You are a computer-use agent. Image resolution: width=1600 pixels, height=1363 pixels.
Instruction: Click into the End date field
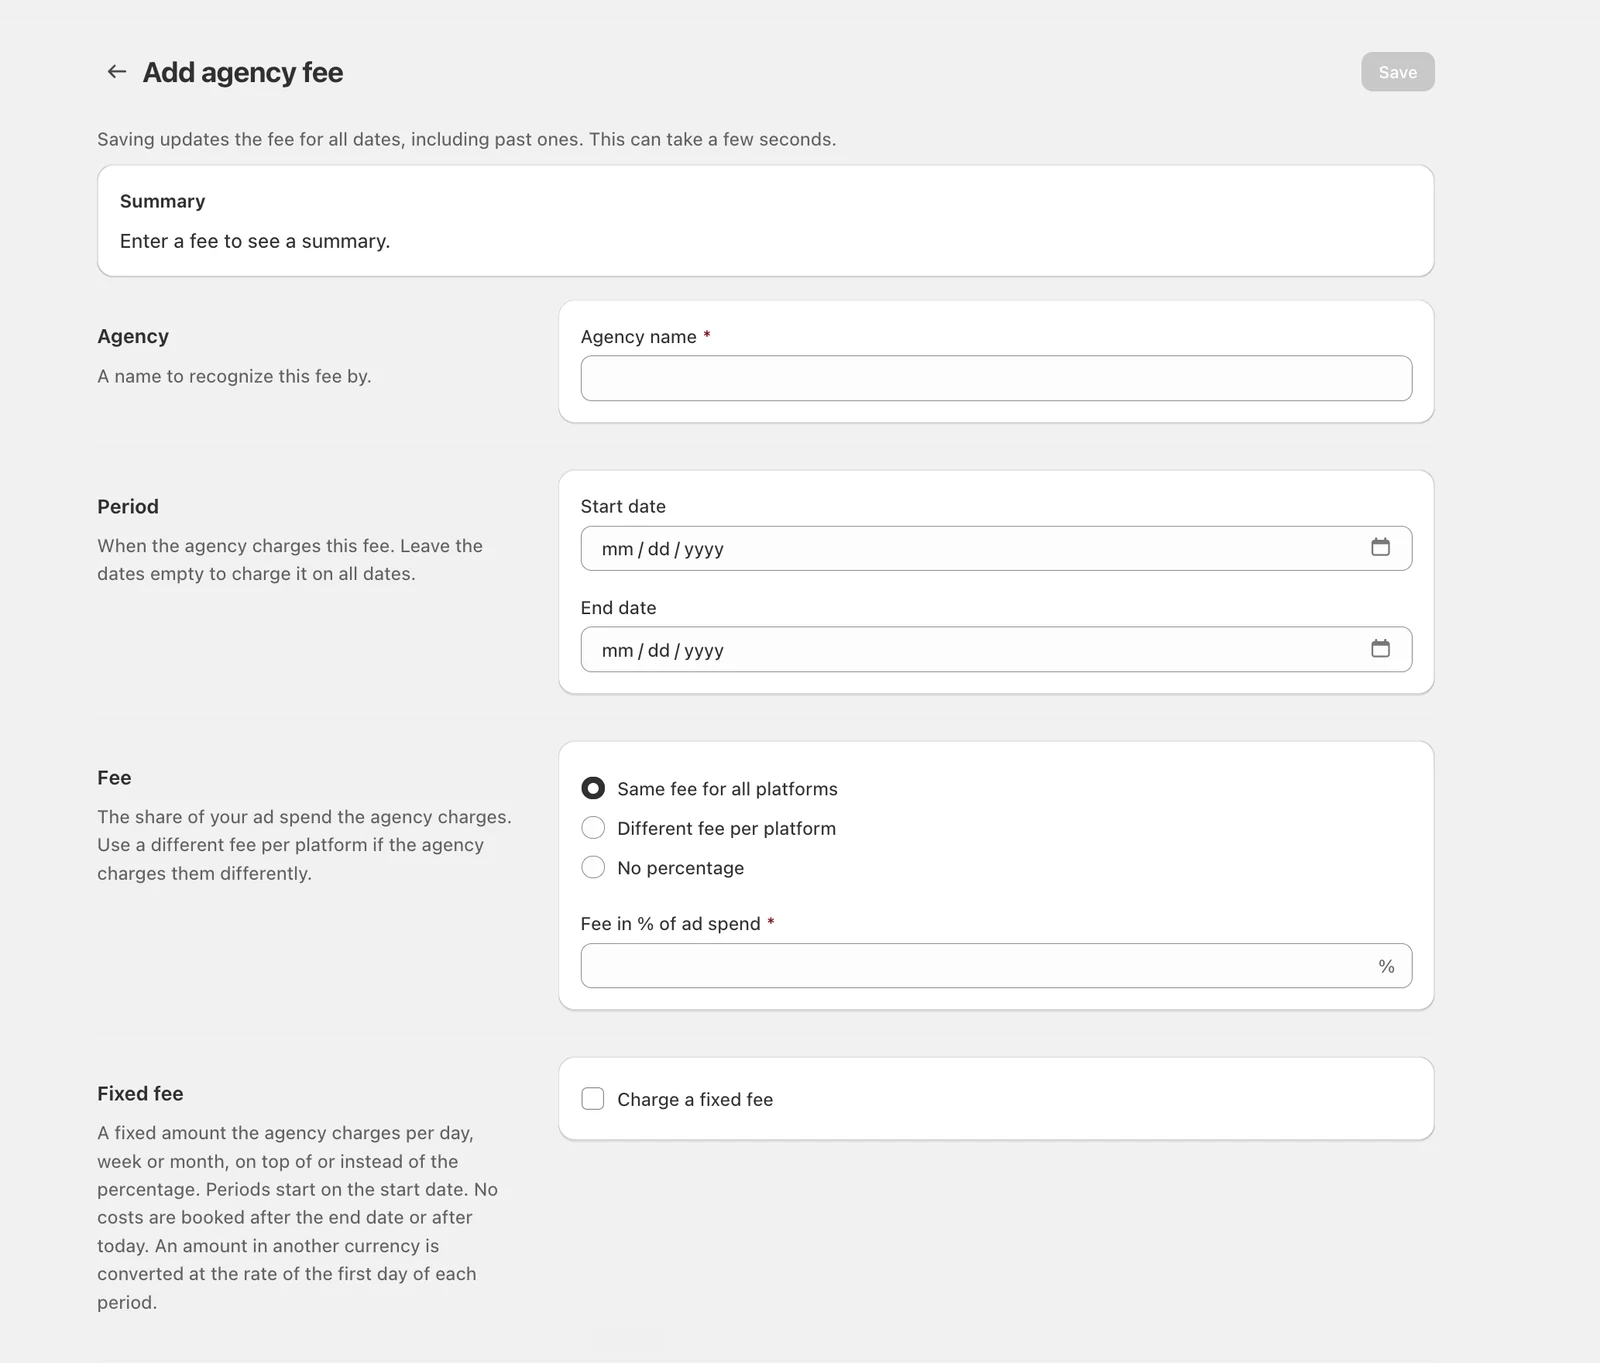coord(996,650)
